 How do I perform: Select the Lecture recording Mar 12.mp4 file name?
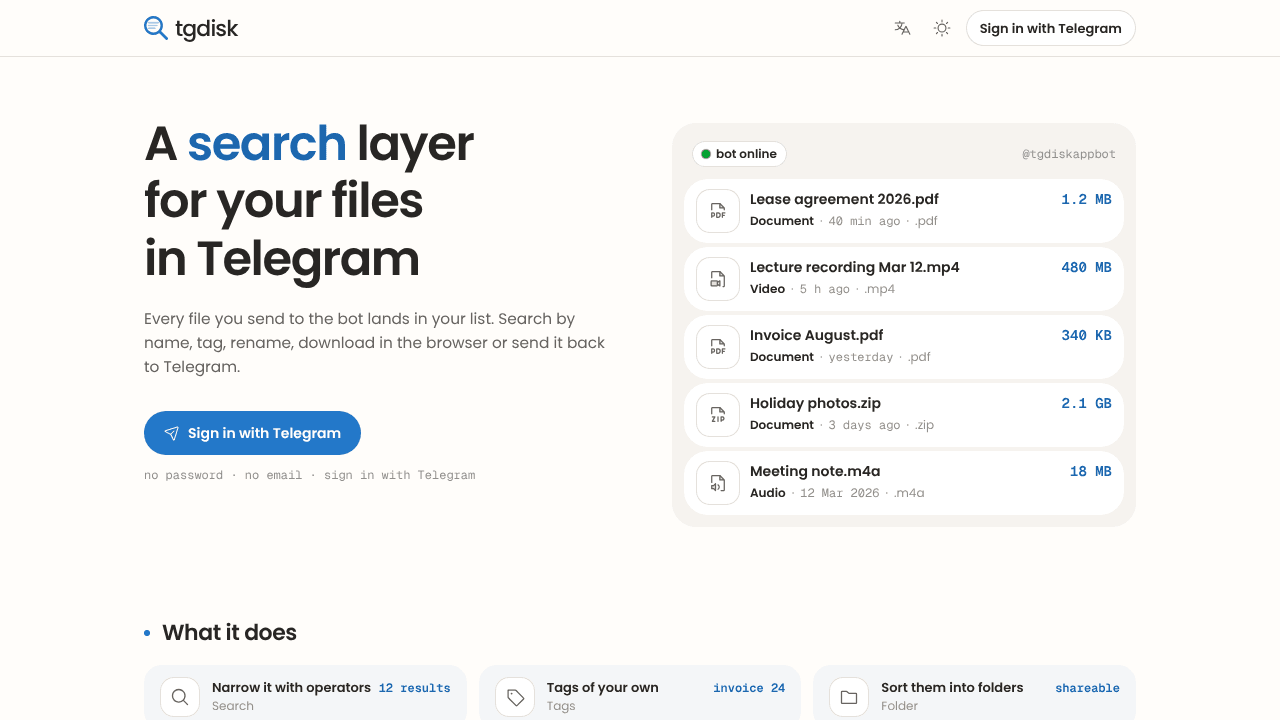tap(855, 267)
